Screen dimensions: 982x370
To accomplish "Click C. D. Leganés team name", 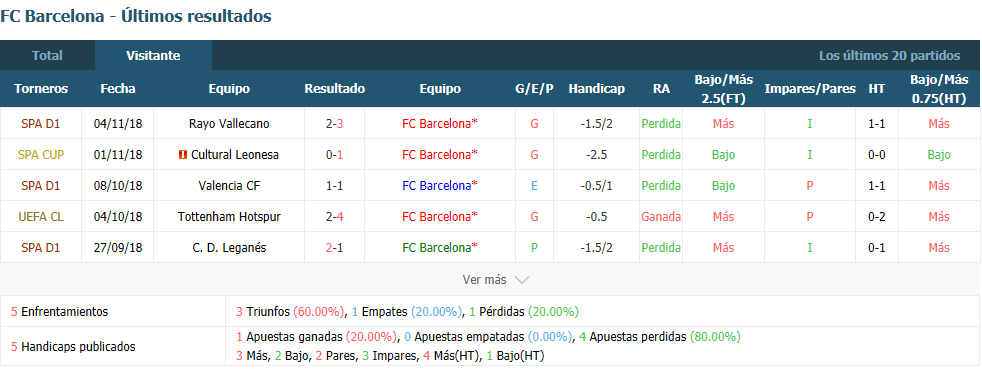I will point(229,247).
